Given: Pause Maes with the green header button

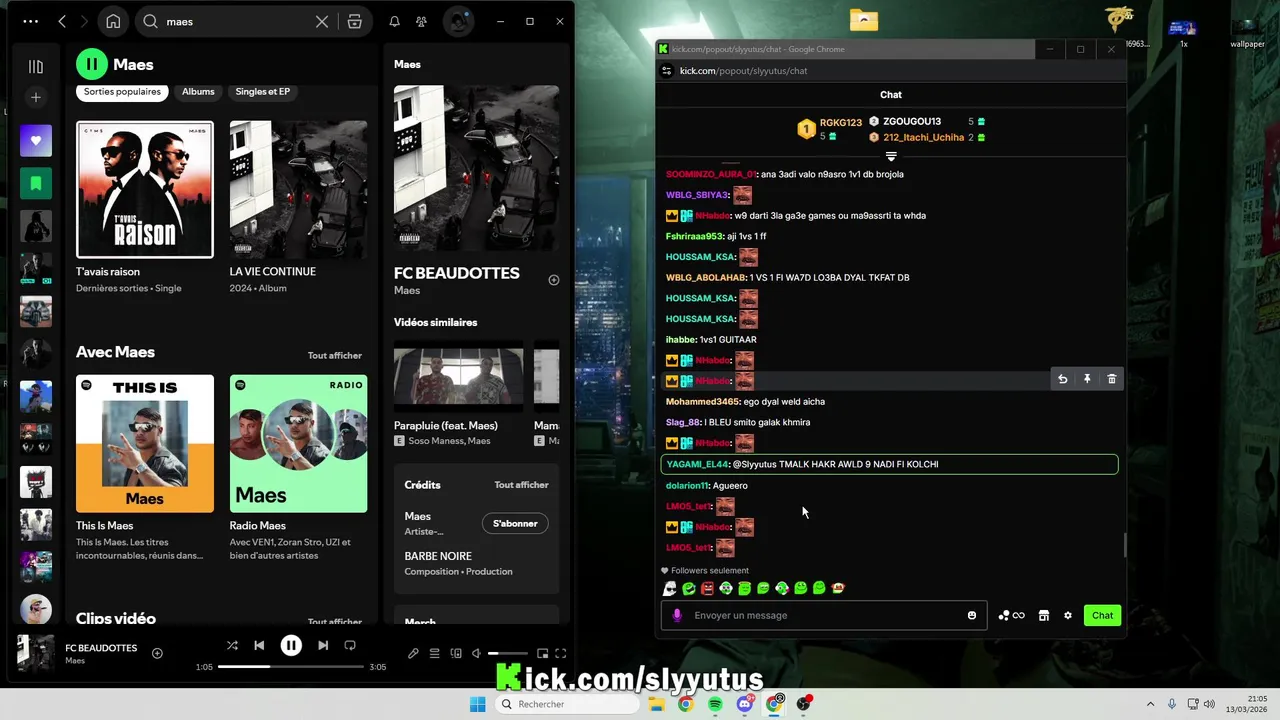Looking at the screenshot, I should (91, 64).
